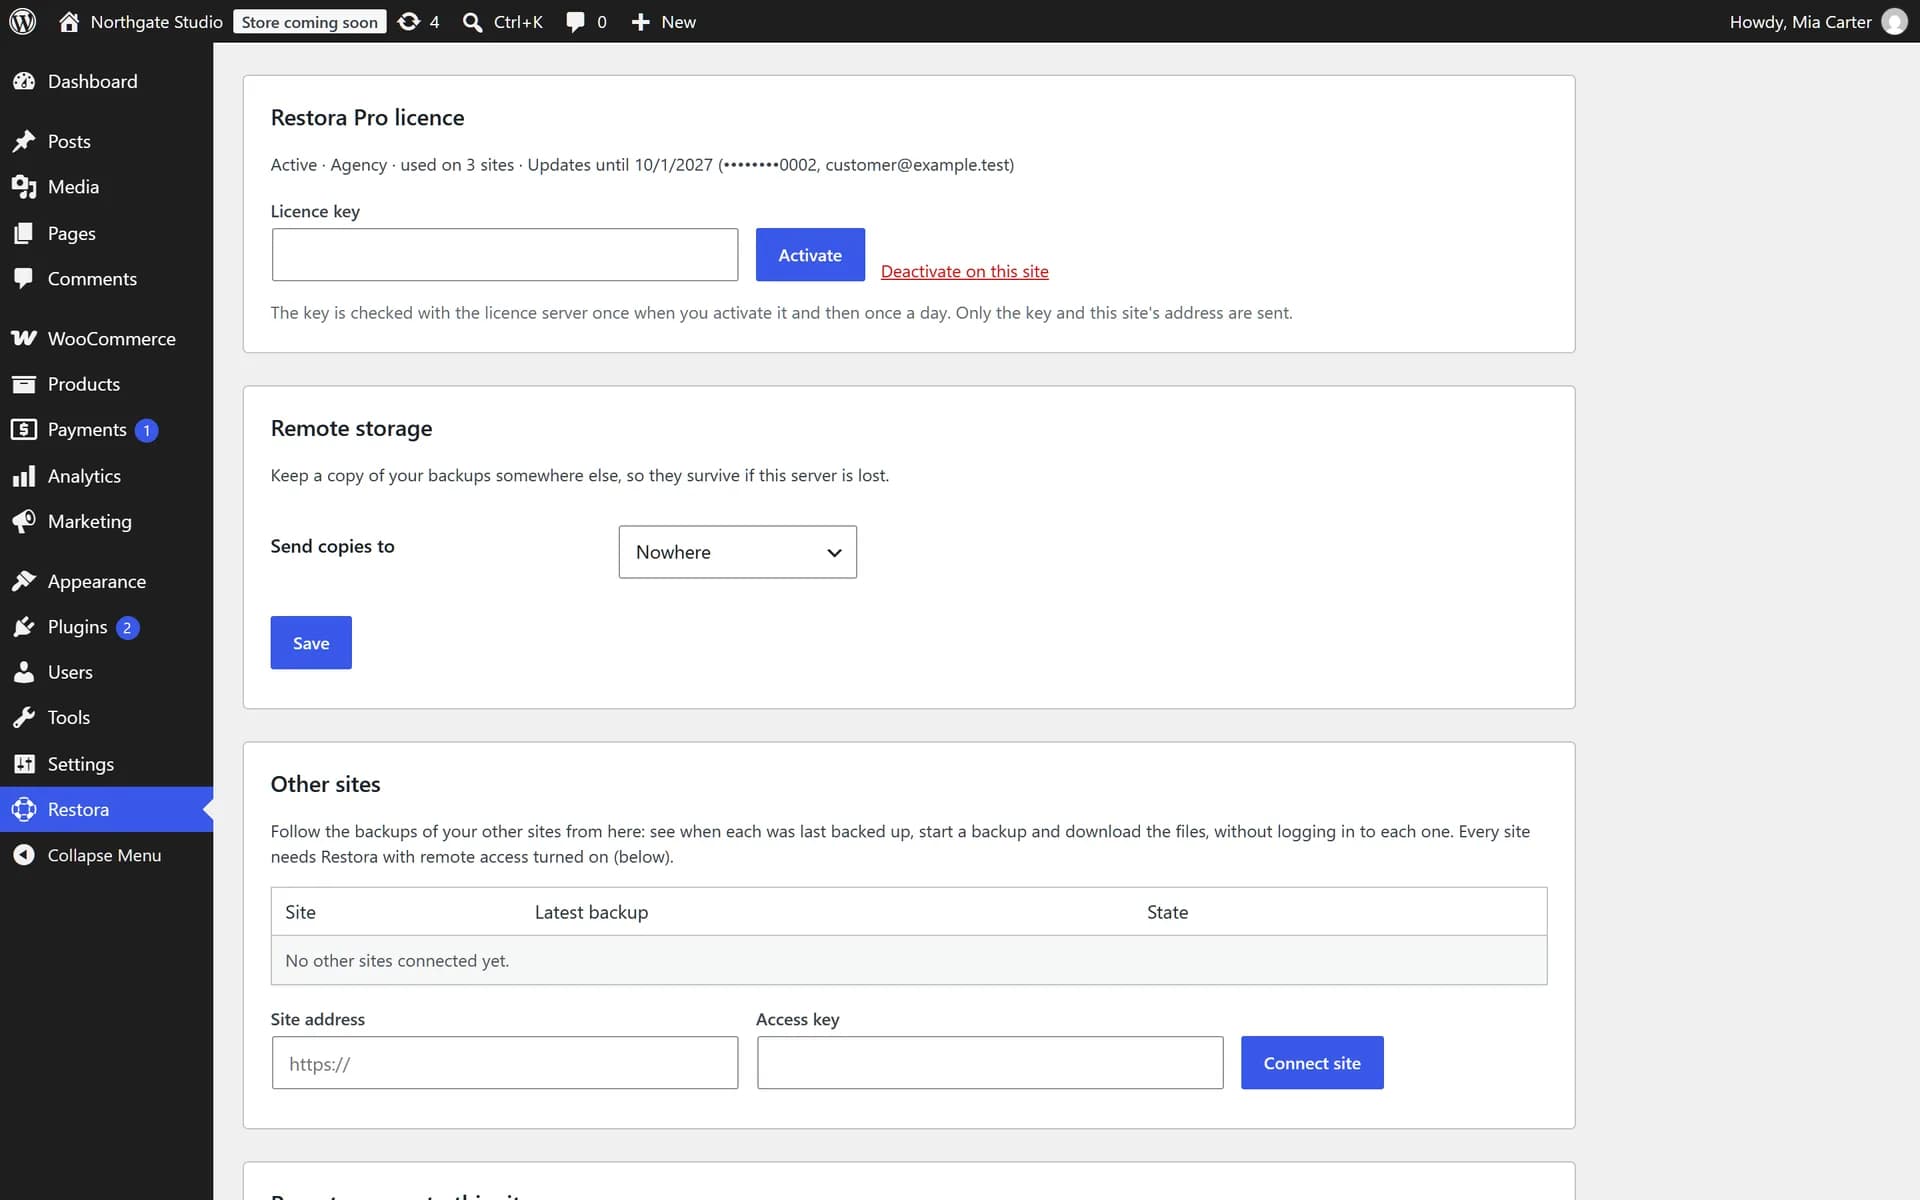Click the WordPress logo icon

[x=22, y=21]
